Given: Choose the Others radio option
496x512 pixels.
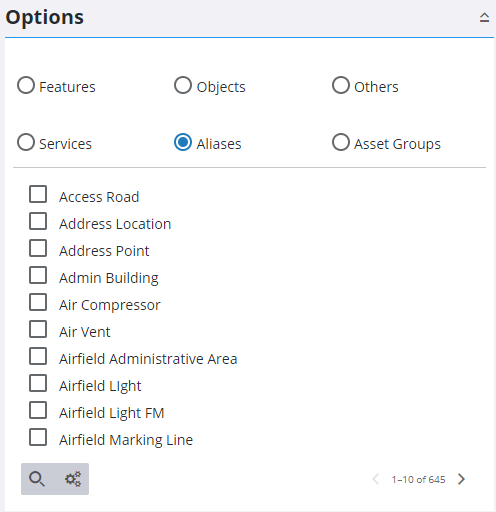Looking at the screenshot, I should [x=341, y=85].
